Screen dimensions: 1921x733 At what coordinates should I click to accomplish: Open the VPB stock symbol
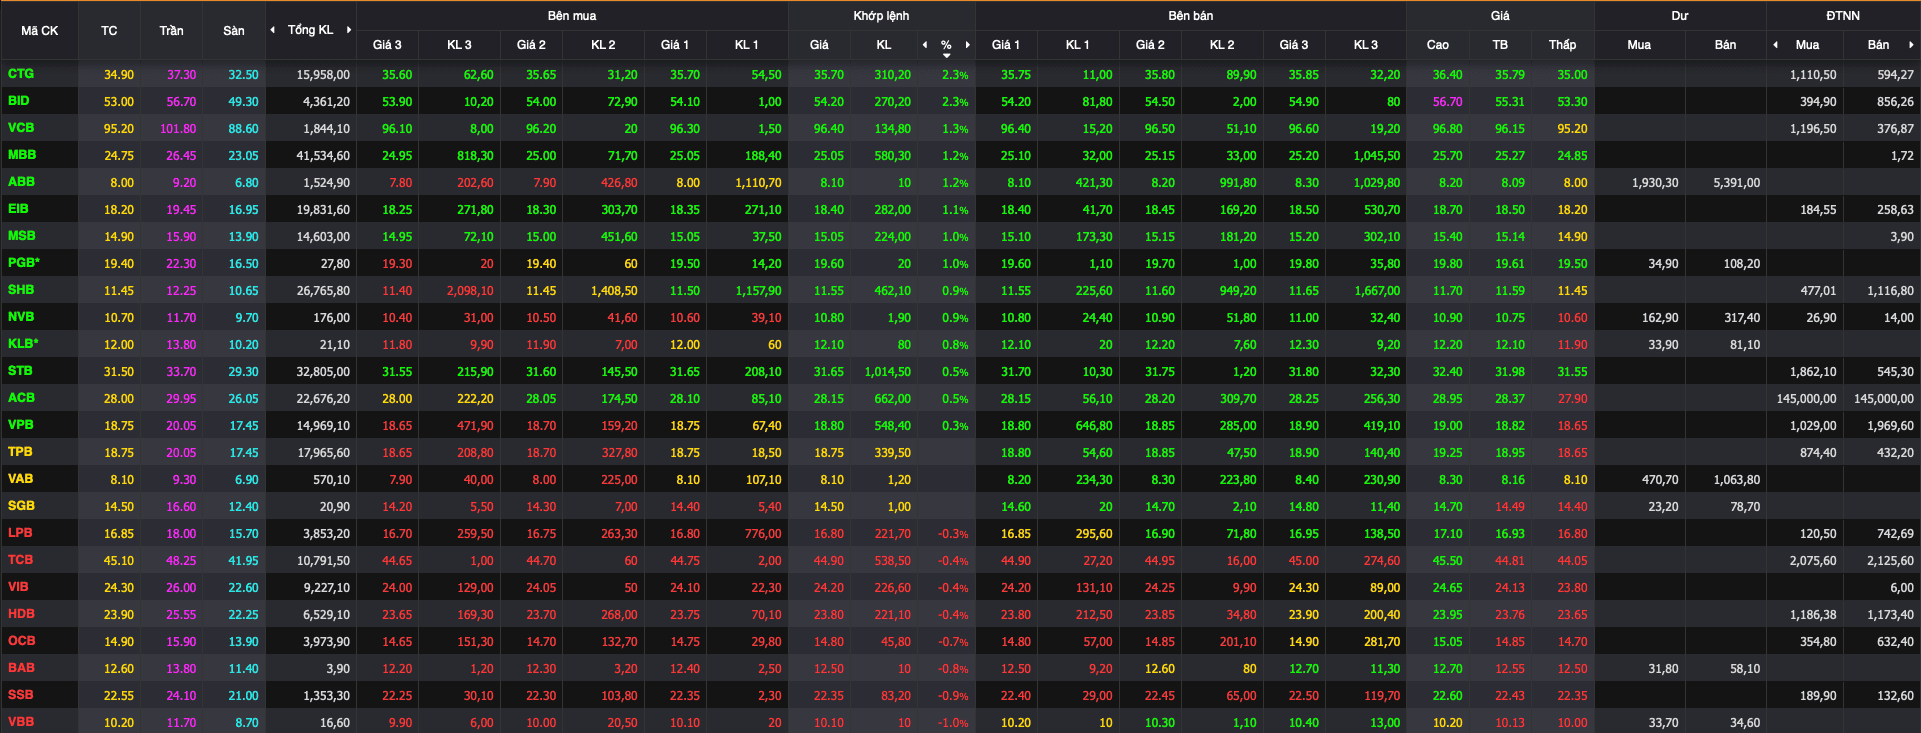[x=21, y=425]
